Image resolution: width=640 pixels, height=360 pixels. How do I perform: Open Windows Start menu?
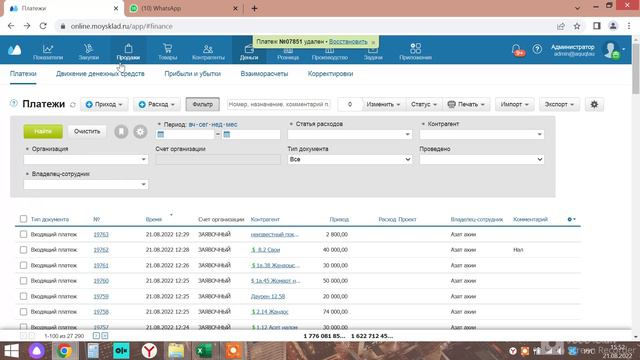[11, 351]
